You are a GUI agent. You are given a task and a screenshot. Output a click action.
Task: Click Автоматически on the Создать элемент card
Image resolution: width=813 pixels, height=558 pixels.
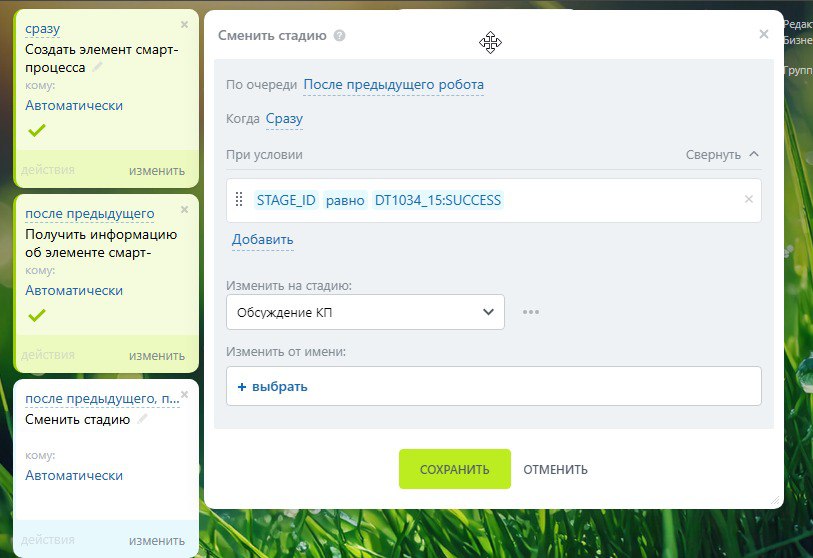74,105
